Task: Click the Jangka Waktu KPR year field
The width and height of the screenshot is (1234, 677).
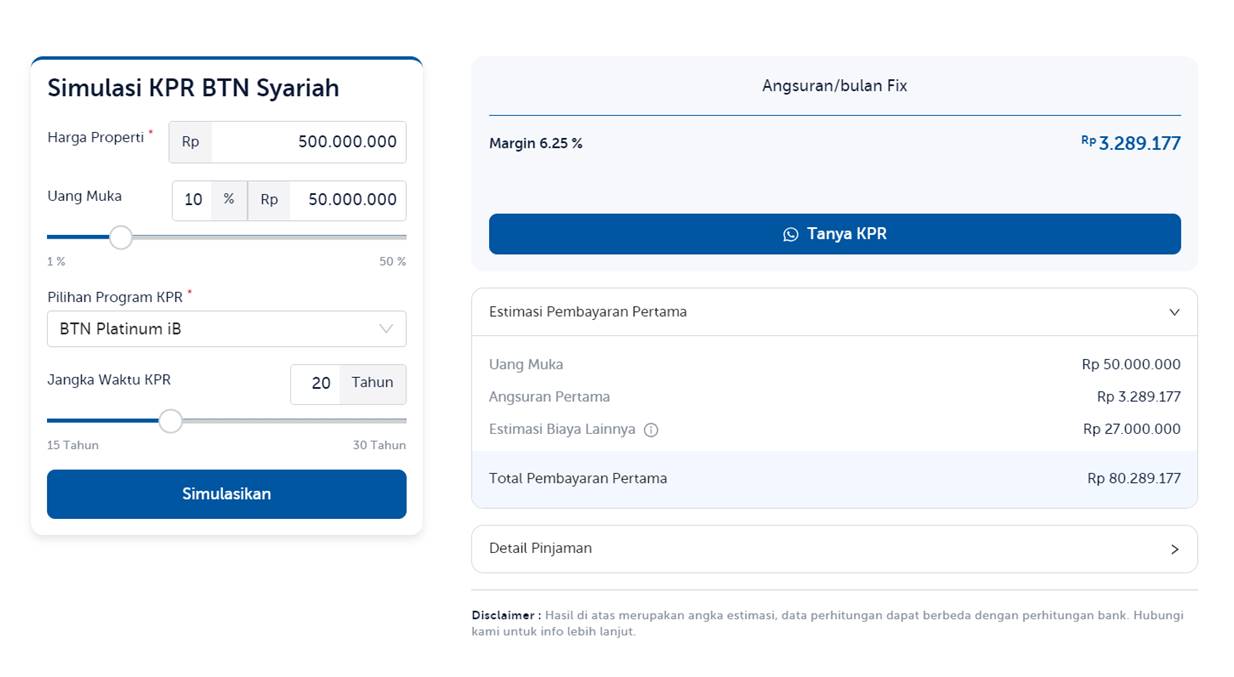Action: (317, 384)
